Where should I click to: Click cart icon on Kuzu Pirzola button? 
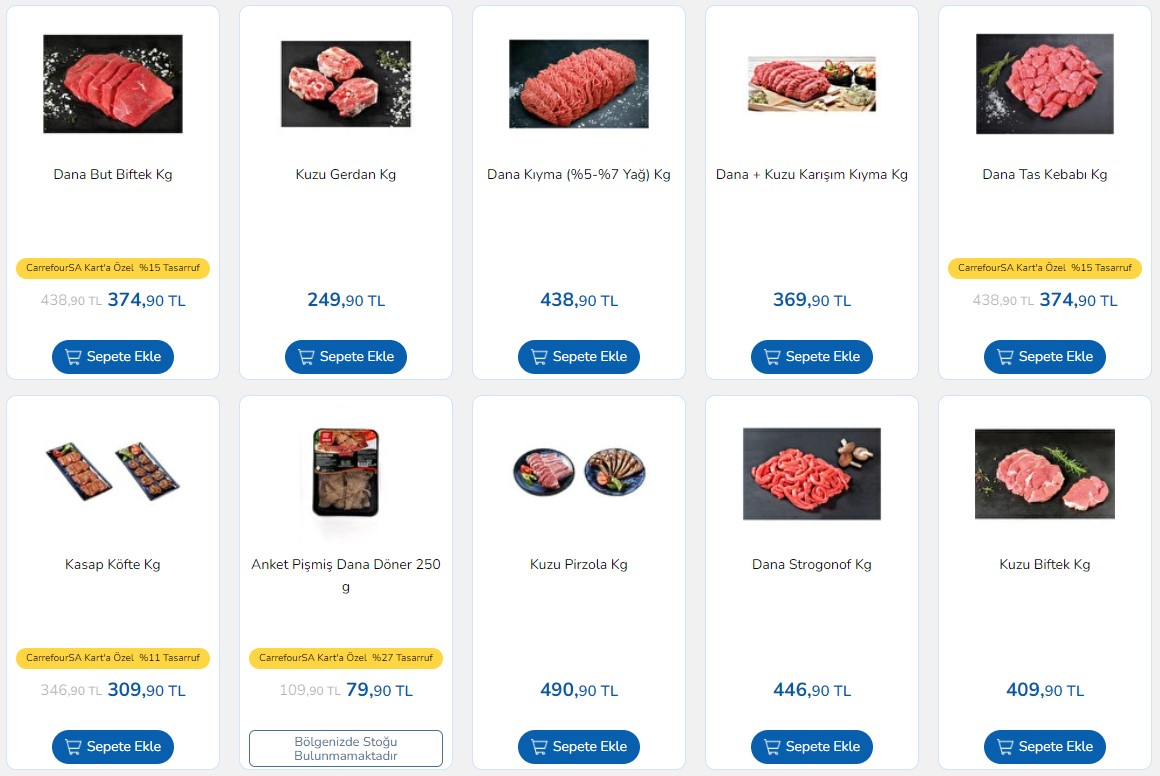coord(539,746)
